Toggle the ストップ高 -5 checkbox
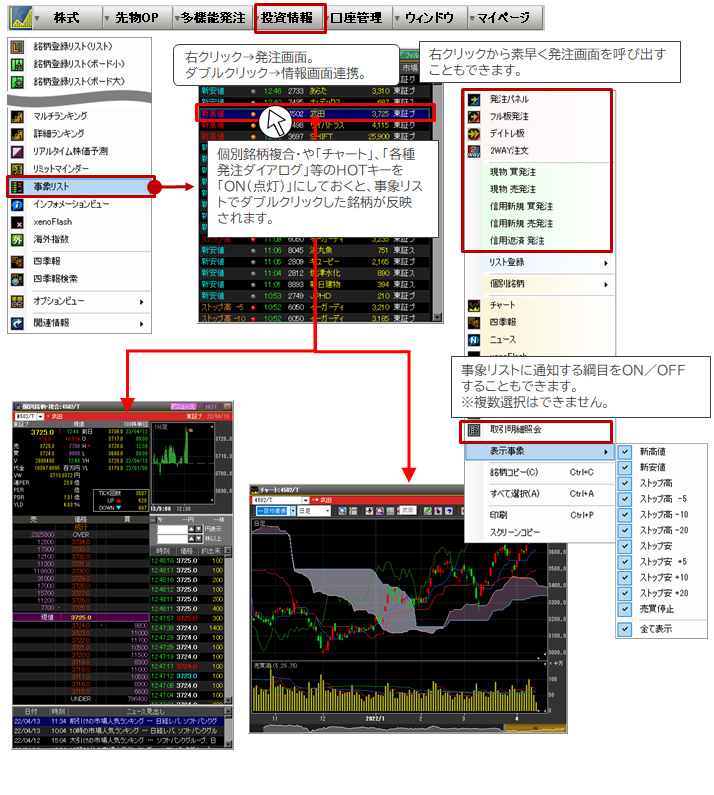This screenshot has width=714, height=795. point(625,499)
